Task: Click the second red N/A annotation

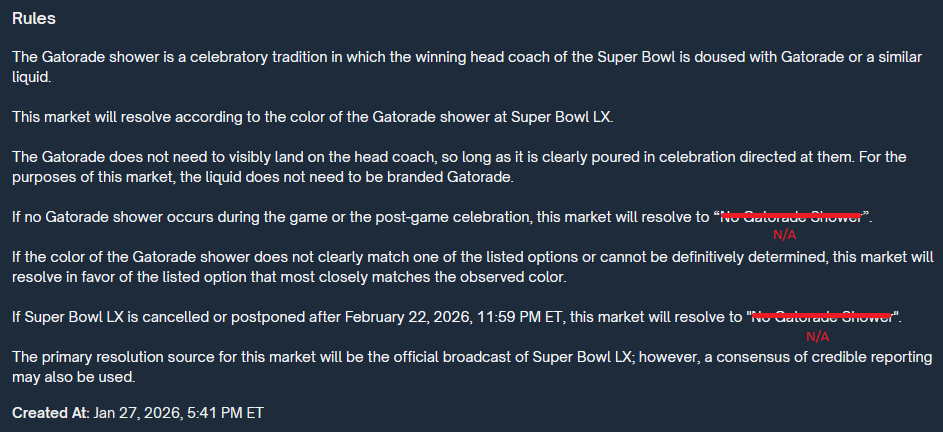Action: click(x=817, y=336)
